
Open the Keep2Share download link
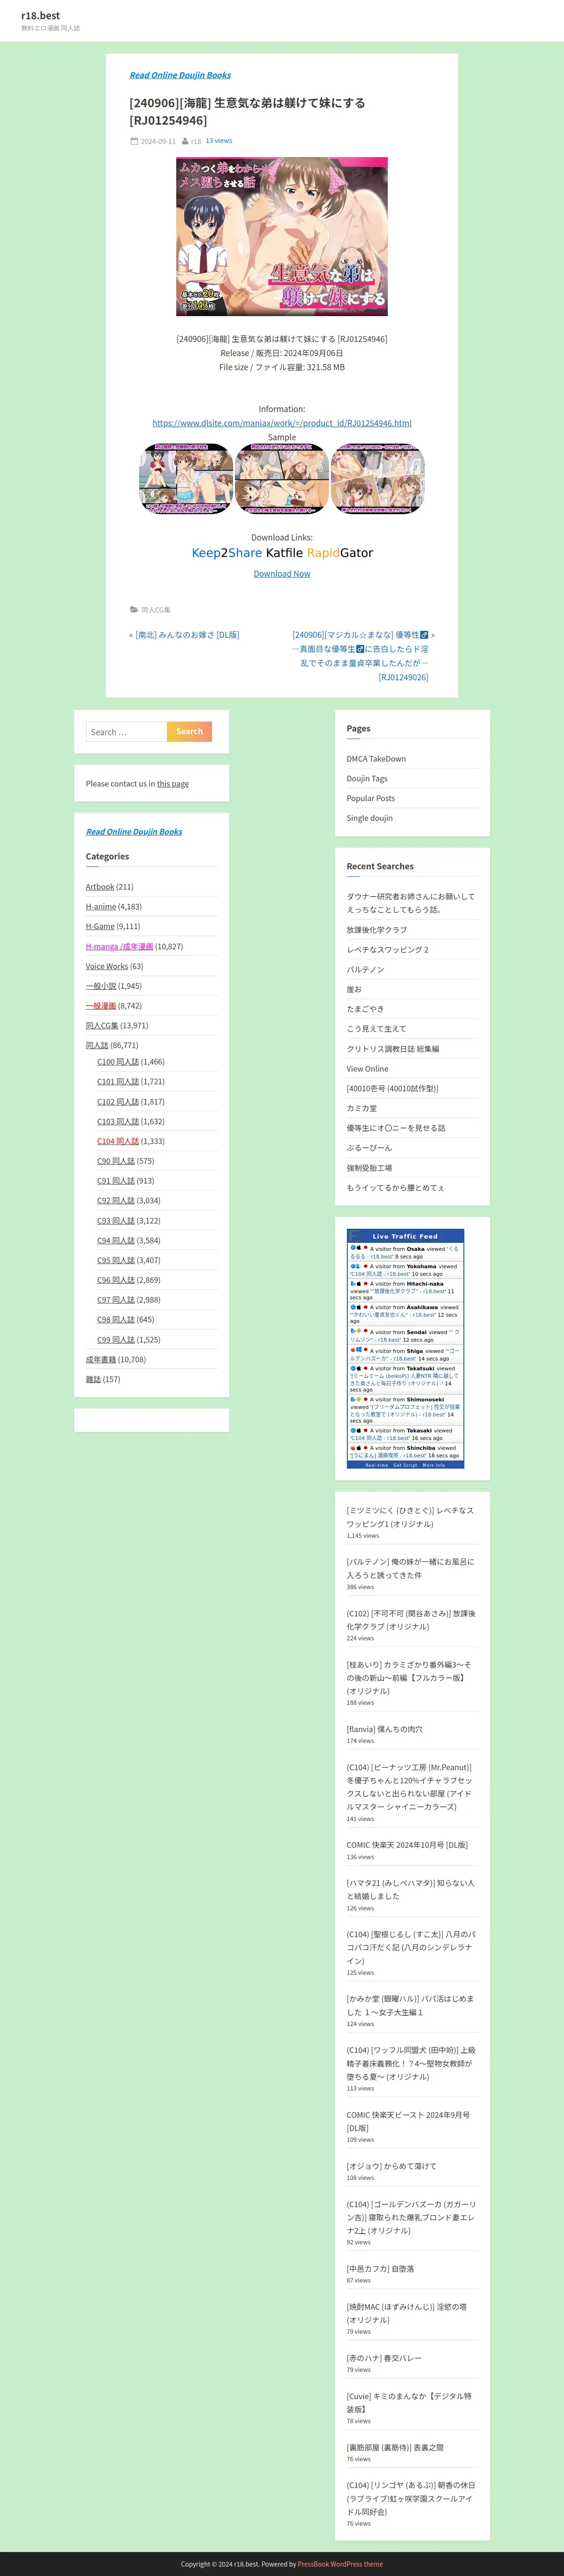pyautogui.click(x=227, y=553)
